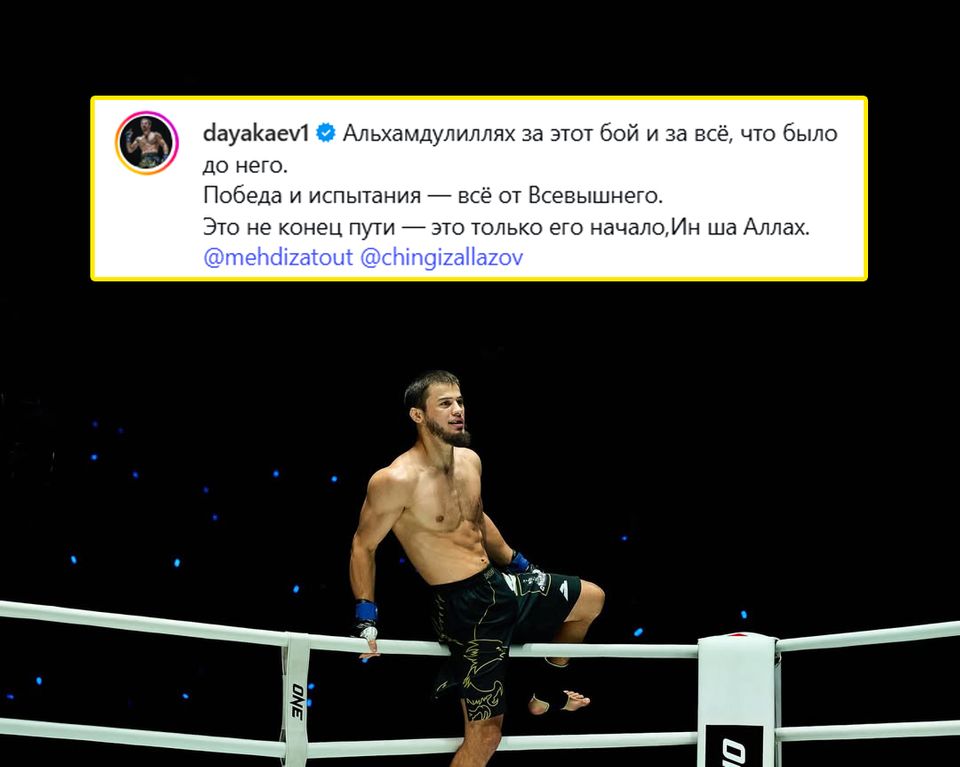The width and height of the screenshot is (960, 767).
Task: Open the @mehdizatout mention
Action: [278, 257]
